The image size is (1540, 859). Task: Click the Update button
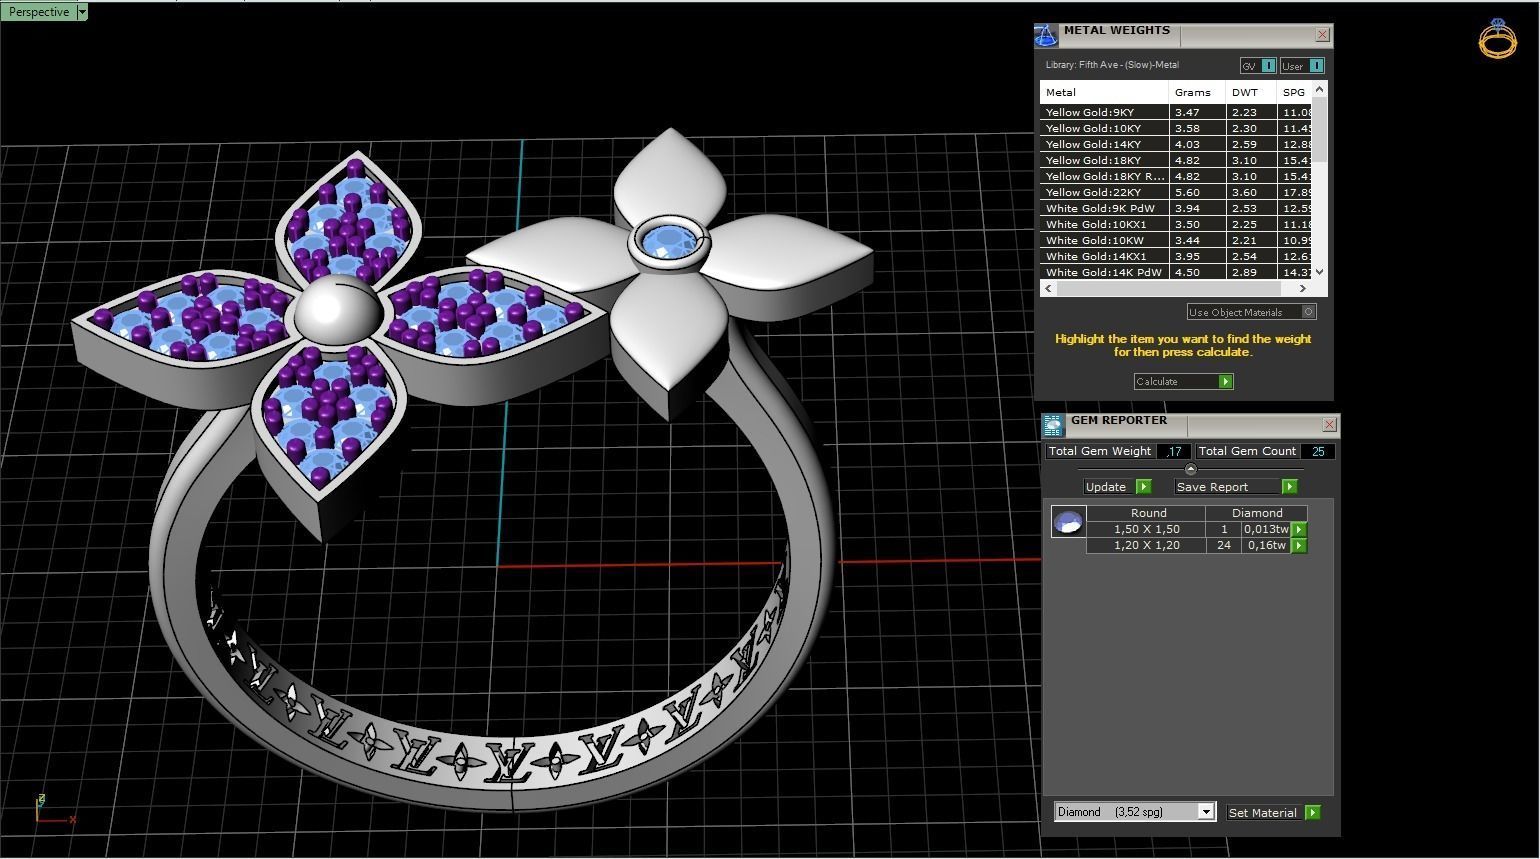click(1117, 487)
